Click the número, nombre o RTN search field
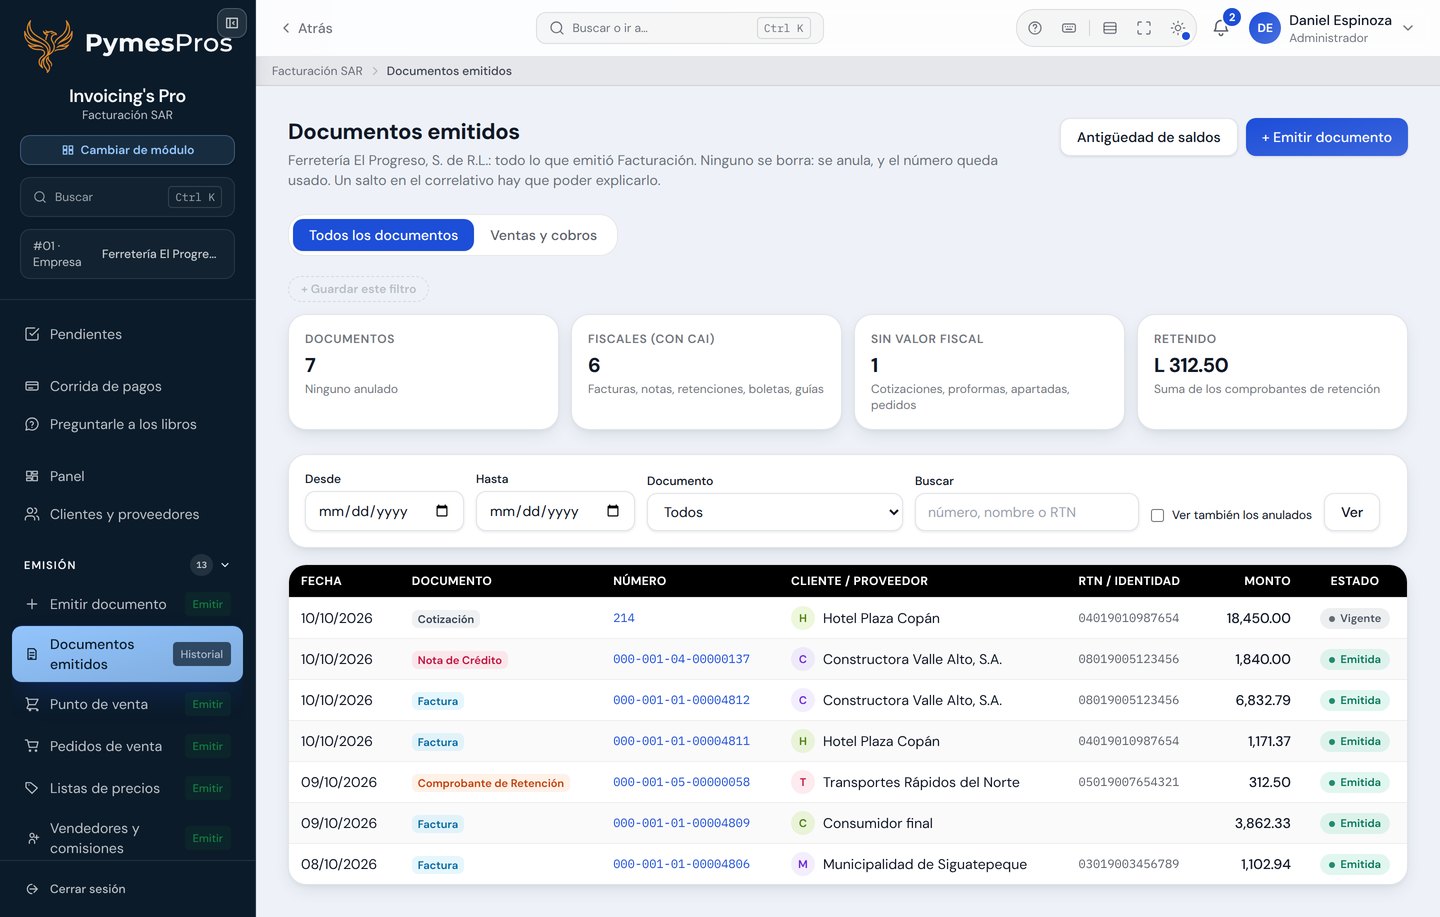The height and width of the screenshot is (917, 1440). coord(1026,512)
